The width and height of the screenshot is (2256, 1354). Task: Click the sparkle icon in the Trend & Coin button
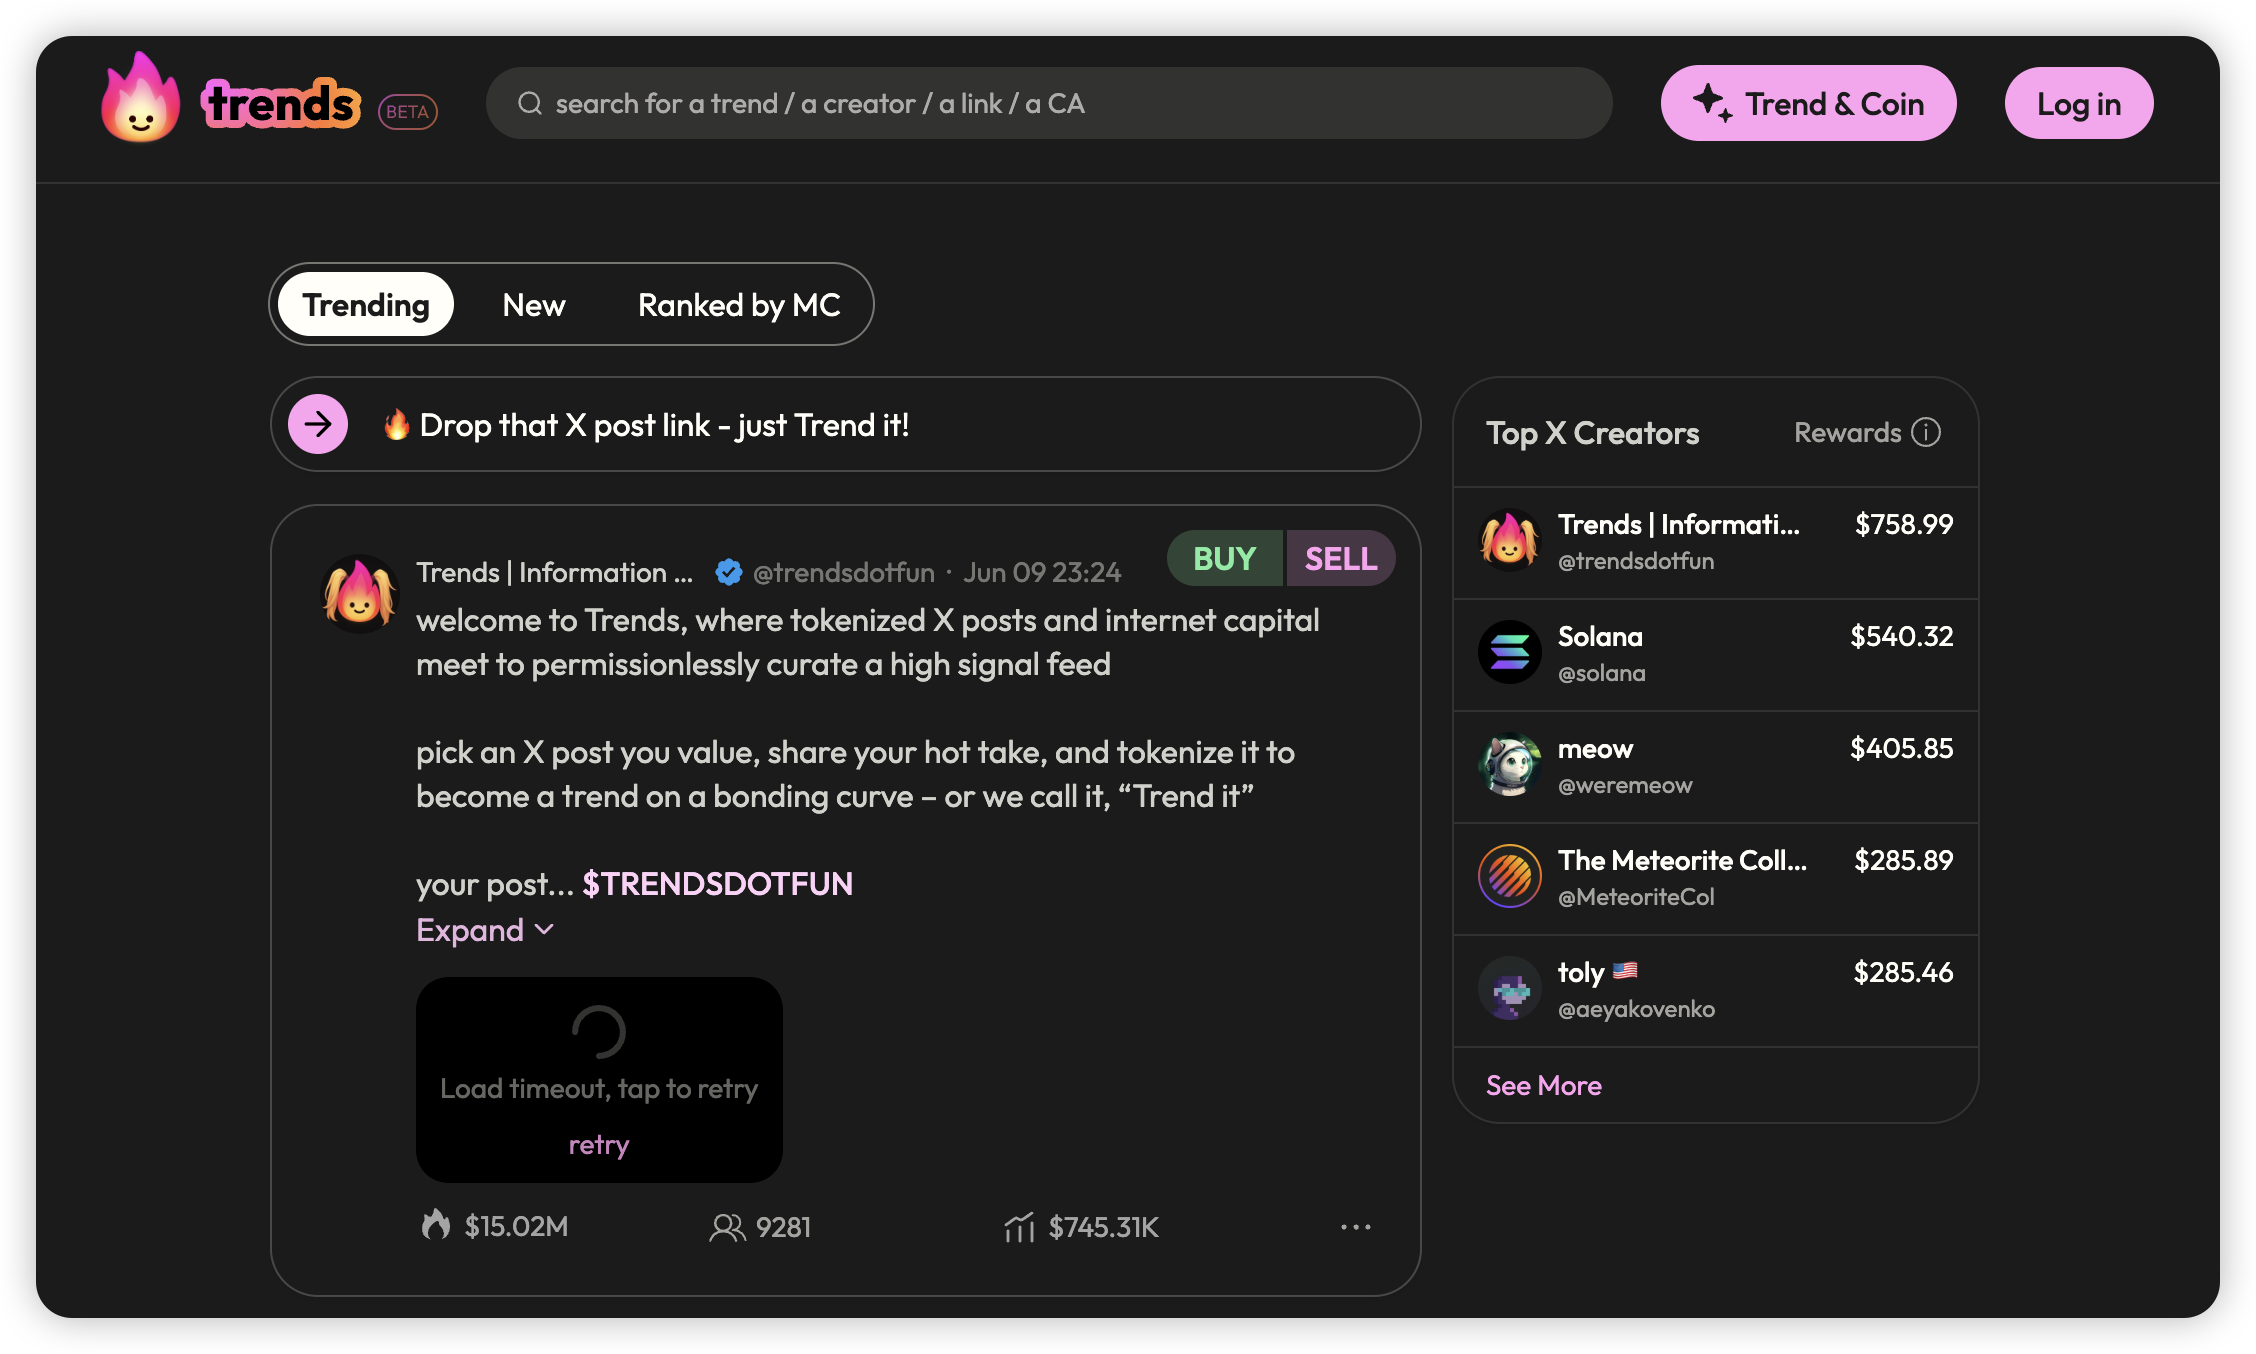tap(1712, 103)
